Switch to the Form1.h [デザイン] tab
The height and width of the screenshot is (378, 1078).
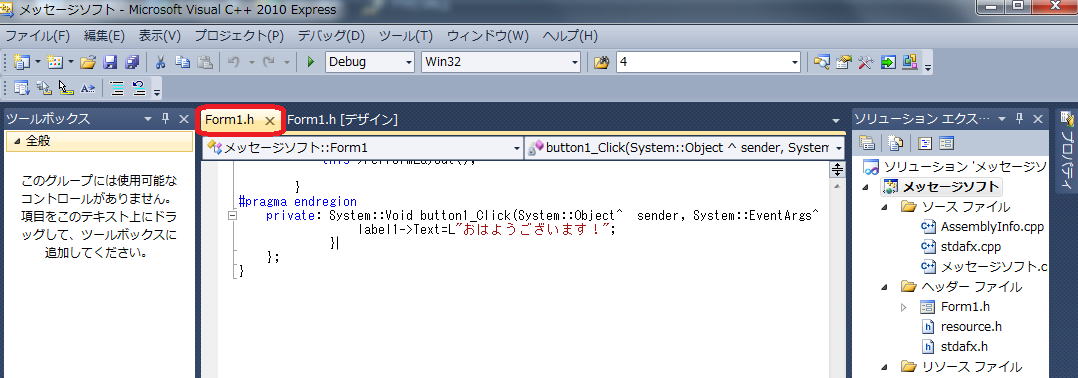point(342,120)
